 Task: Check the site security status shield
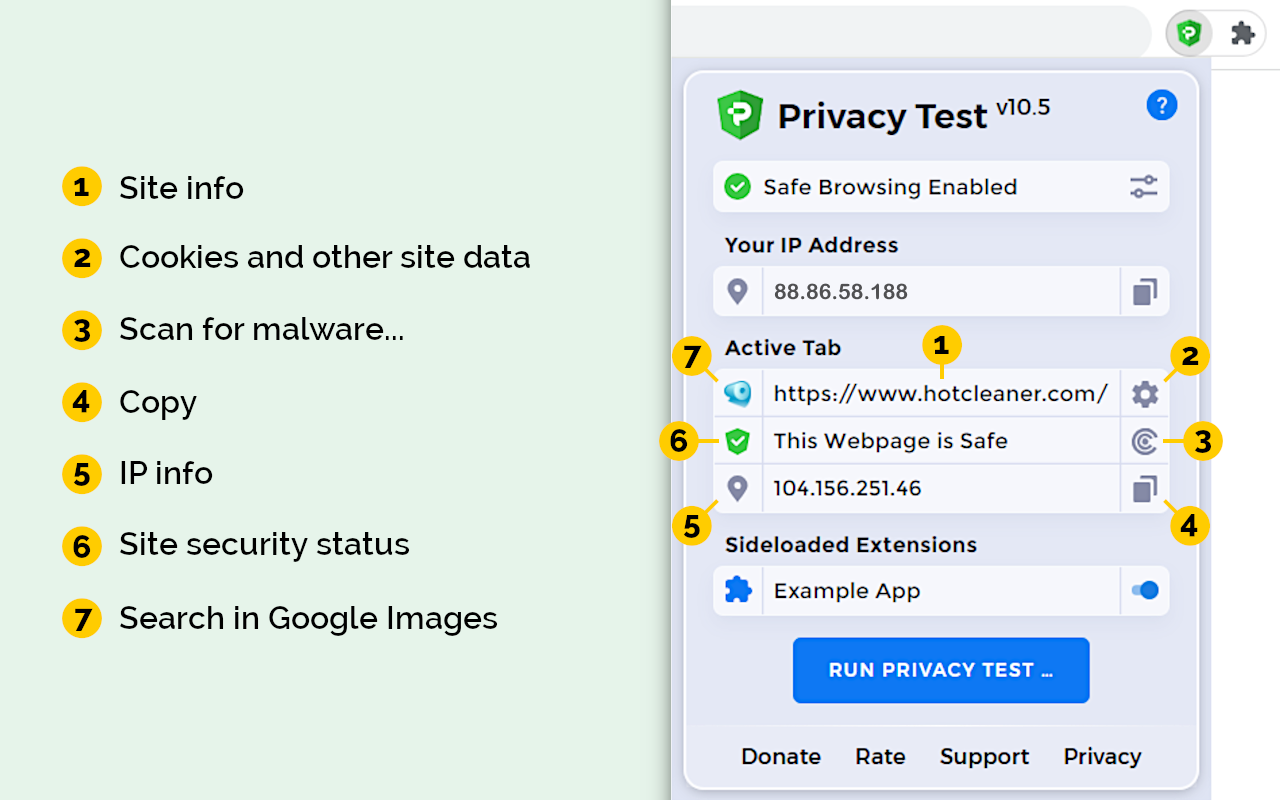pyautogui.click(x=737, y=441)
